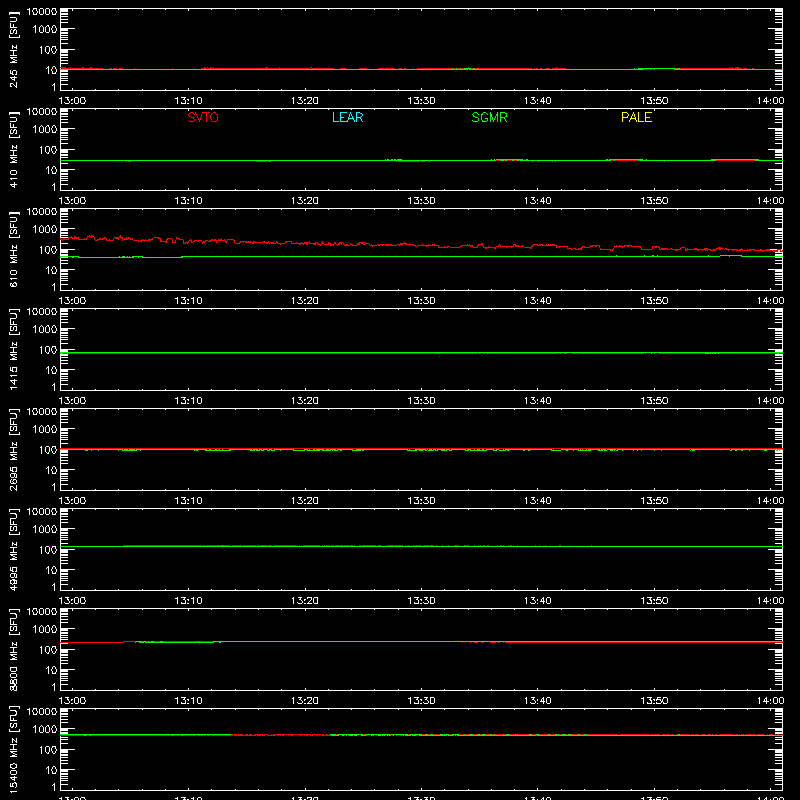Click the 10000 tick of 8800 MHz panel
The image size is (800, 800).
click(x=42, y=612)
